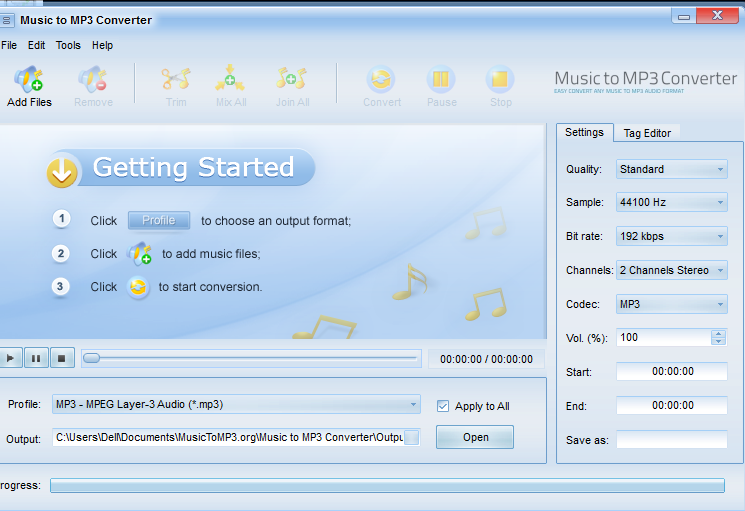Open the Quality dropdown

671,169
